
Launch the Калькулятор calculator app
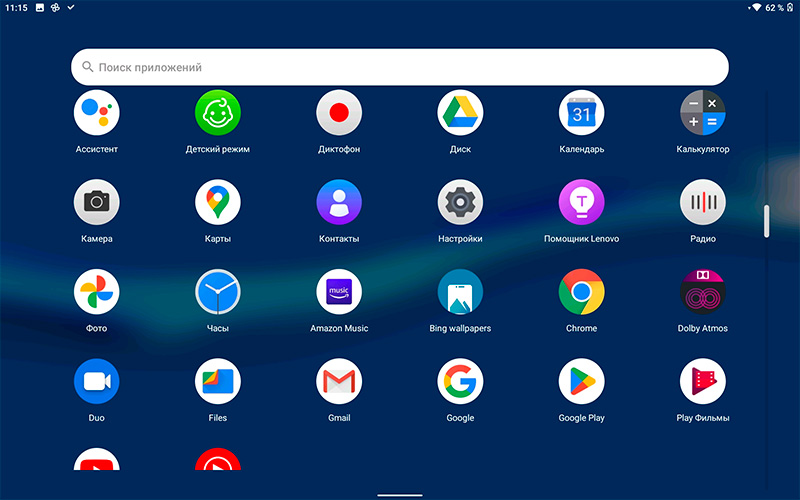[x=702, y=113]
